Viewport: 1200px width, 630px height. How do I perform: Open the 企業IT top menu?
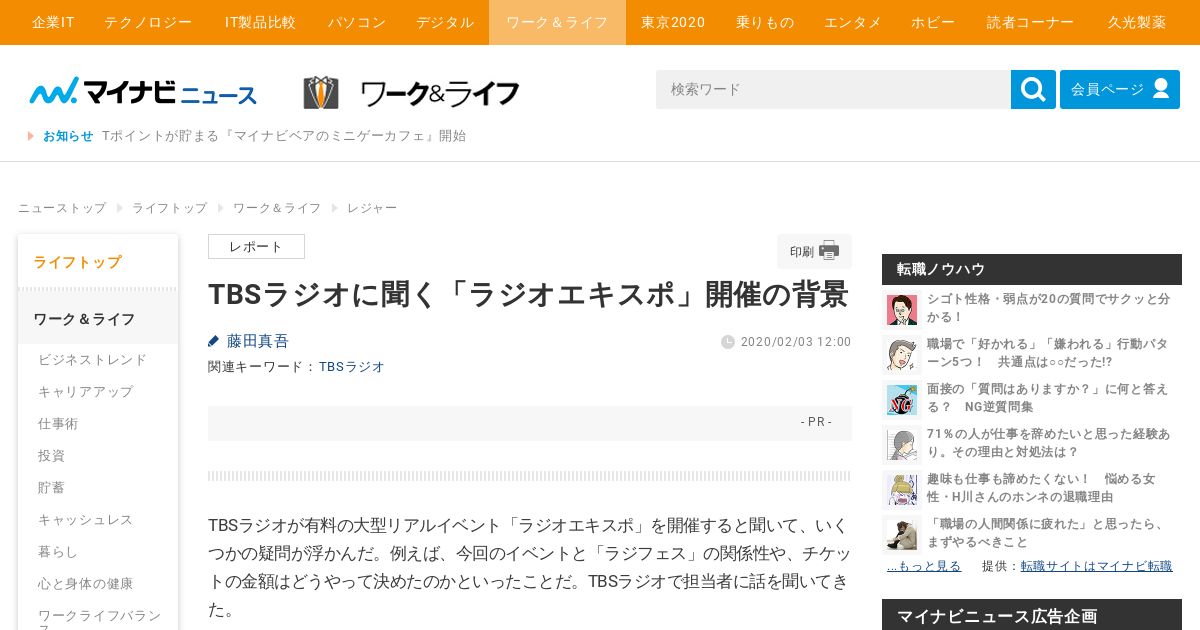(53, 22)
